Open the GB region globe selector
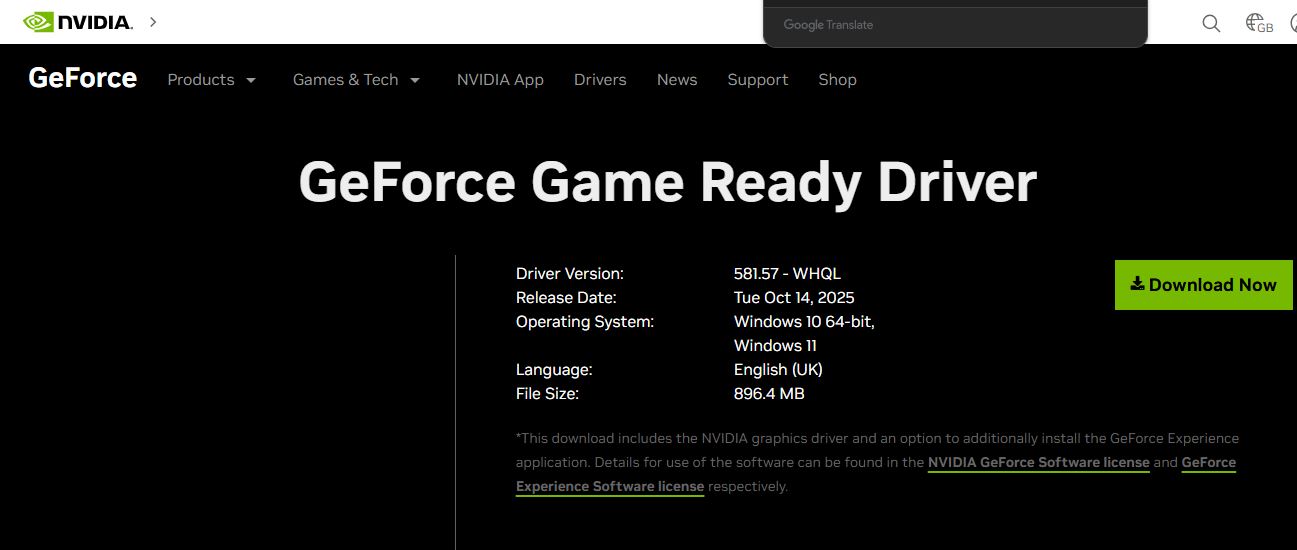Viewport: 1297px width, 550px height. click(1259, 23)
